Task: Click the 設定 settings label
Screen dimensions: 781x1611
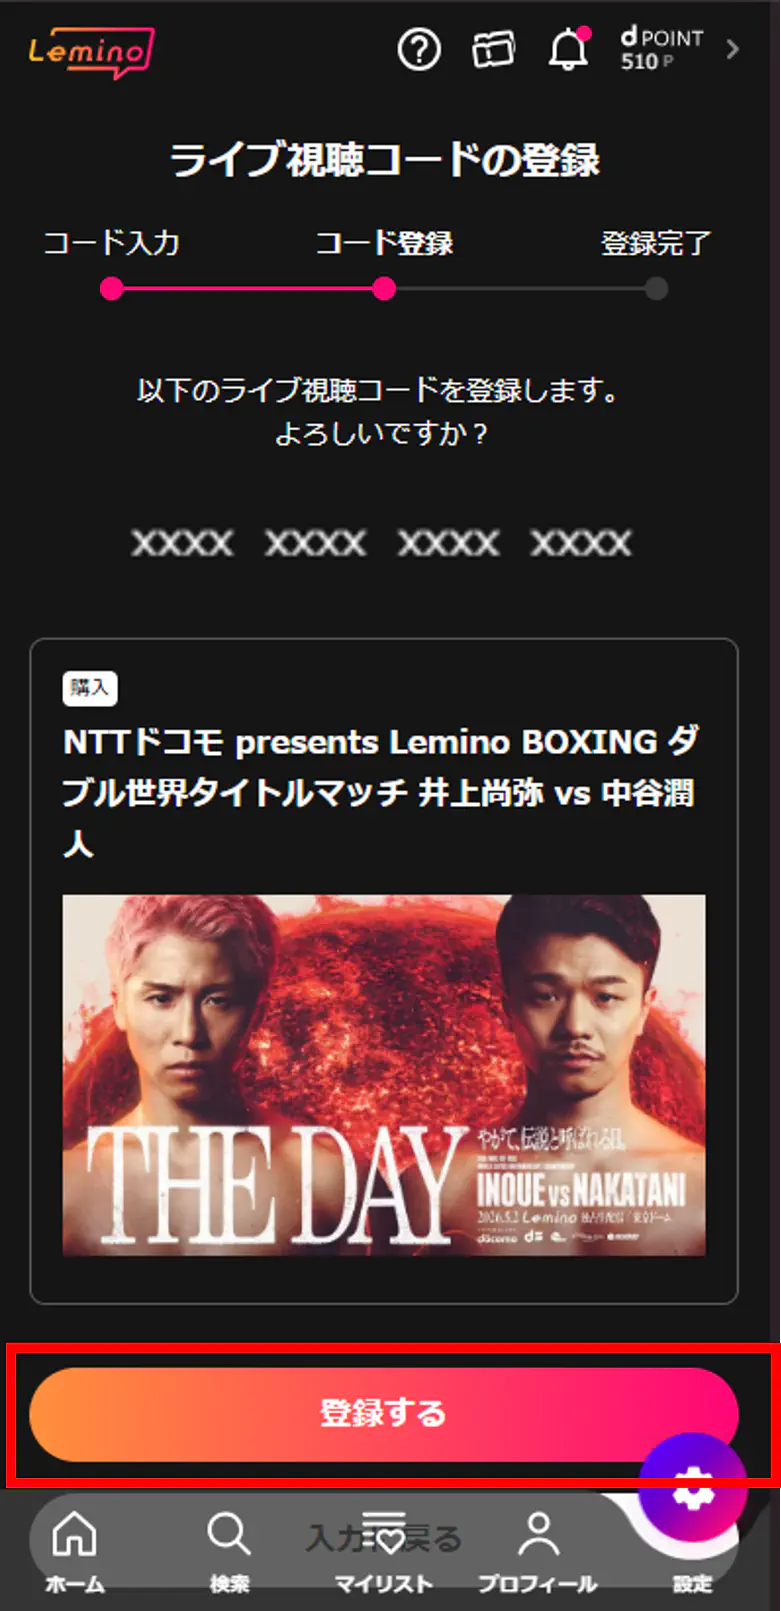Action: tap(692, 1584)
